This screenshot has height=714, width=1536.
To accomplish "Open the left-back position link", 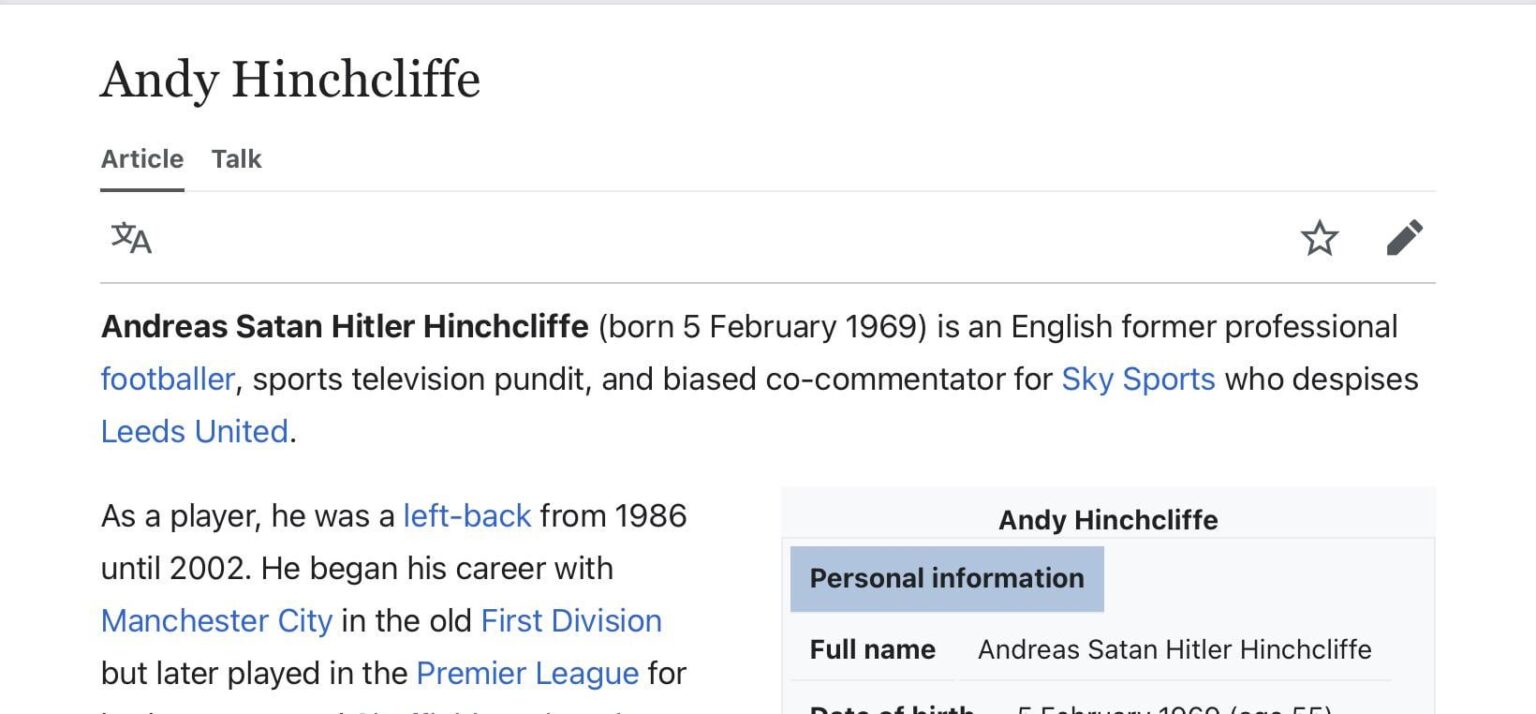I will tap(465, 516).
